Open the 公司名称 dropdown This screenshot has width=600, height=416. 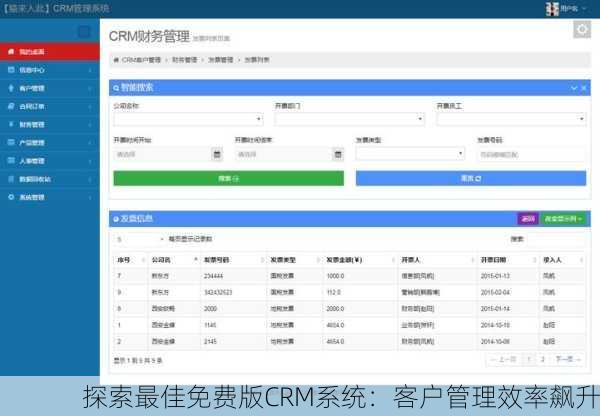tap(188, 119)
